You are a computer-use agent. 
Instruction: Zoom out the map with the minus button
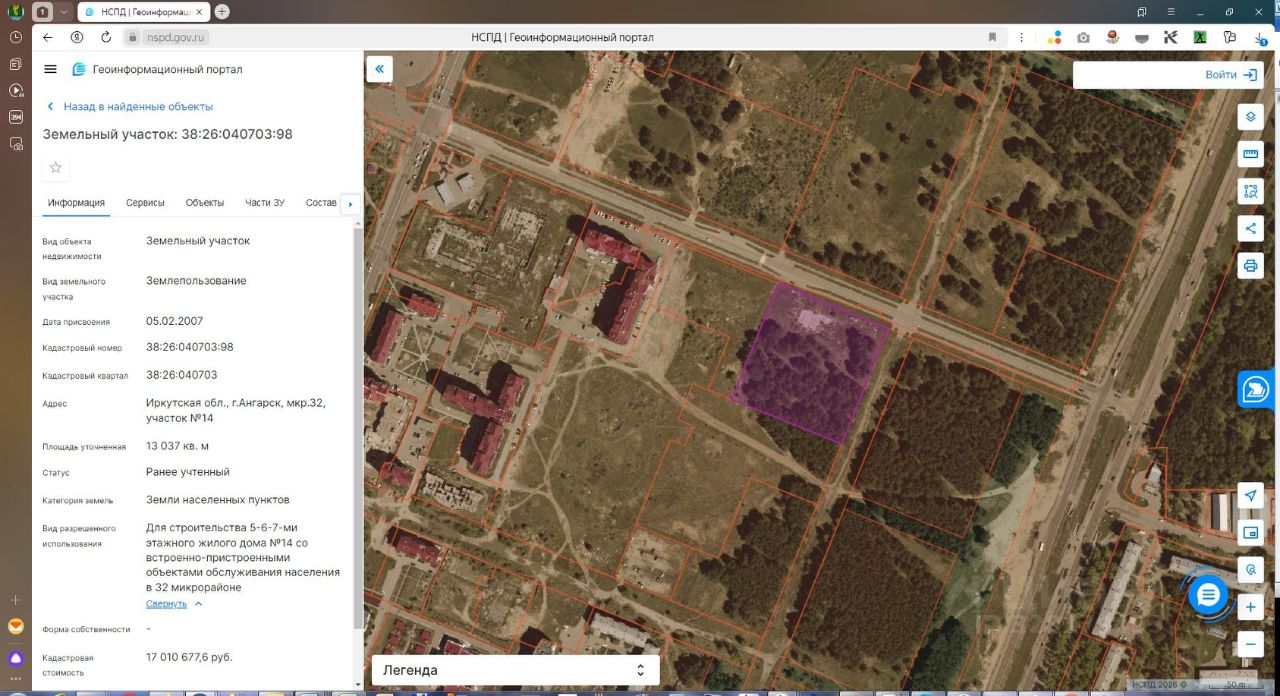tap(1250, 645)
